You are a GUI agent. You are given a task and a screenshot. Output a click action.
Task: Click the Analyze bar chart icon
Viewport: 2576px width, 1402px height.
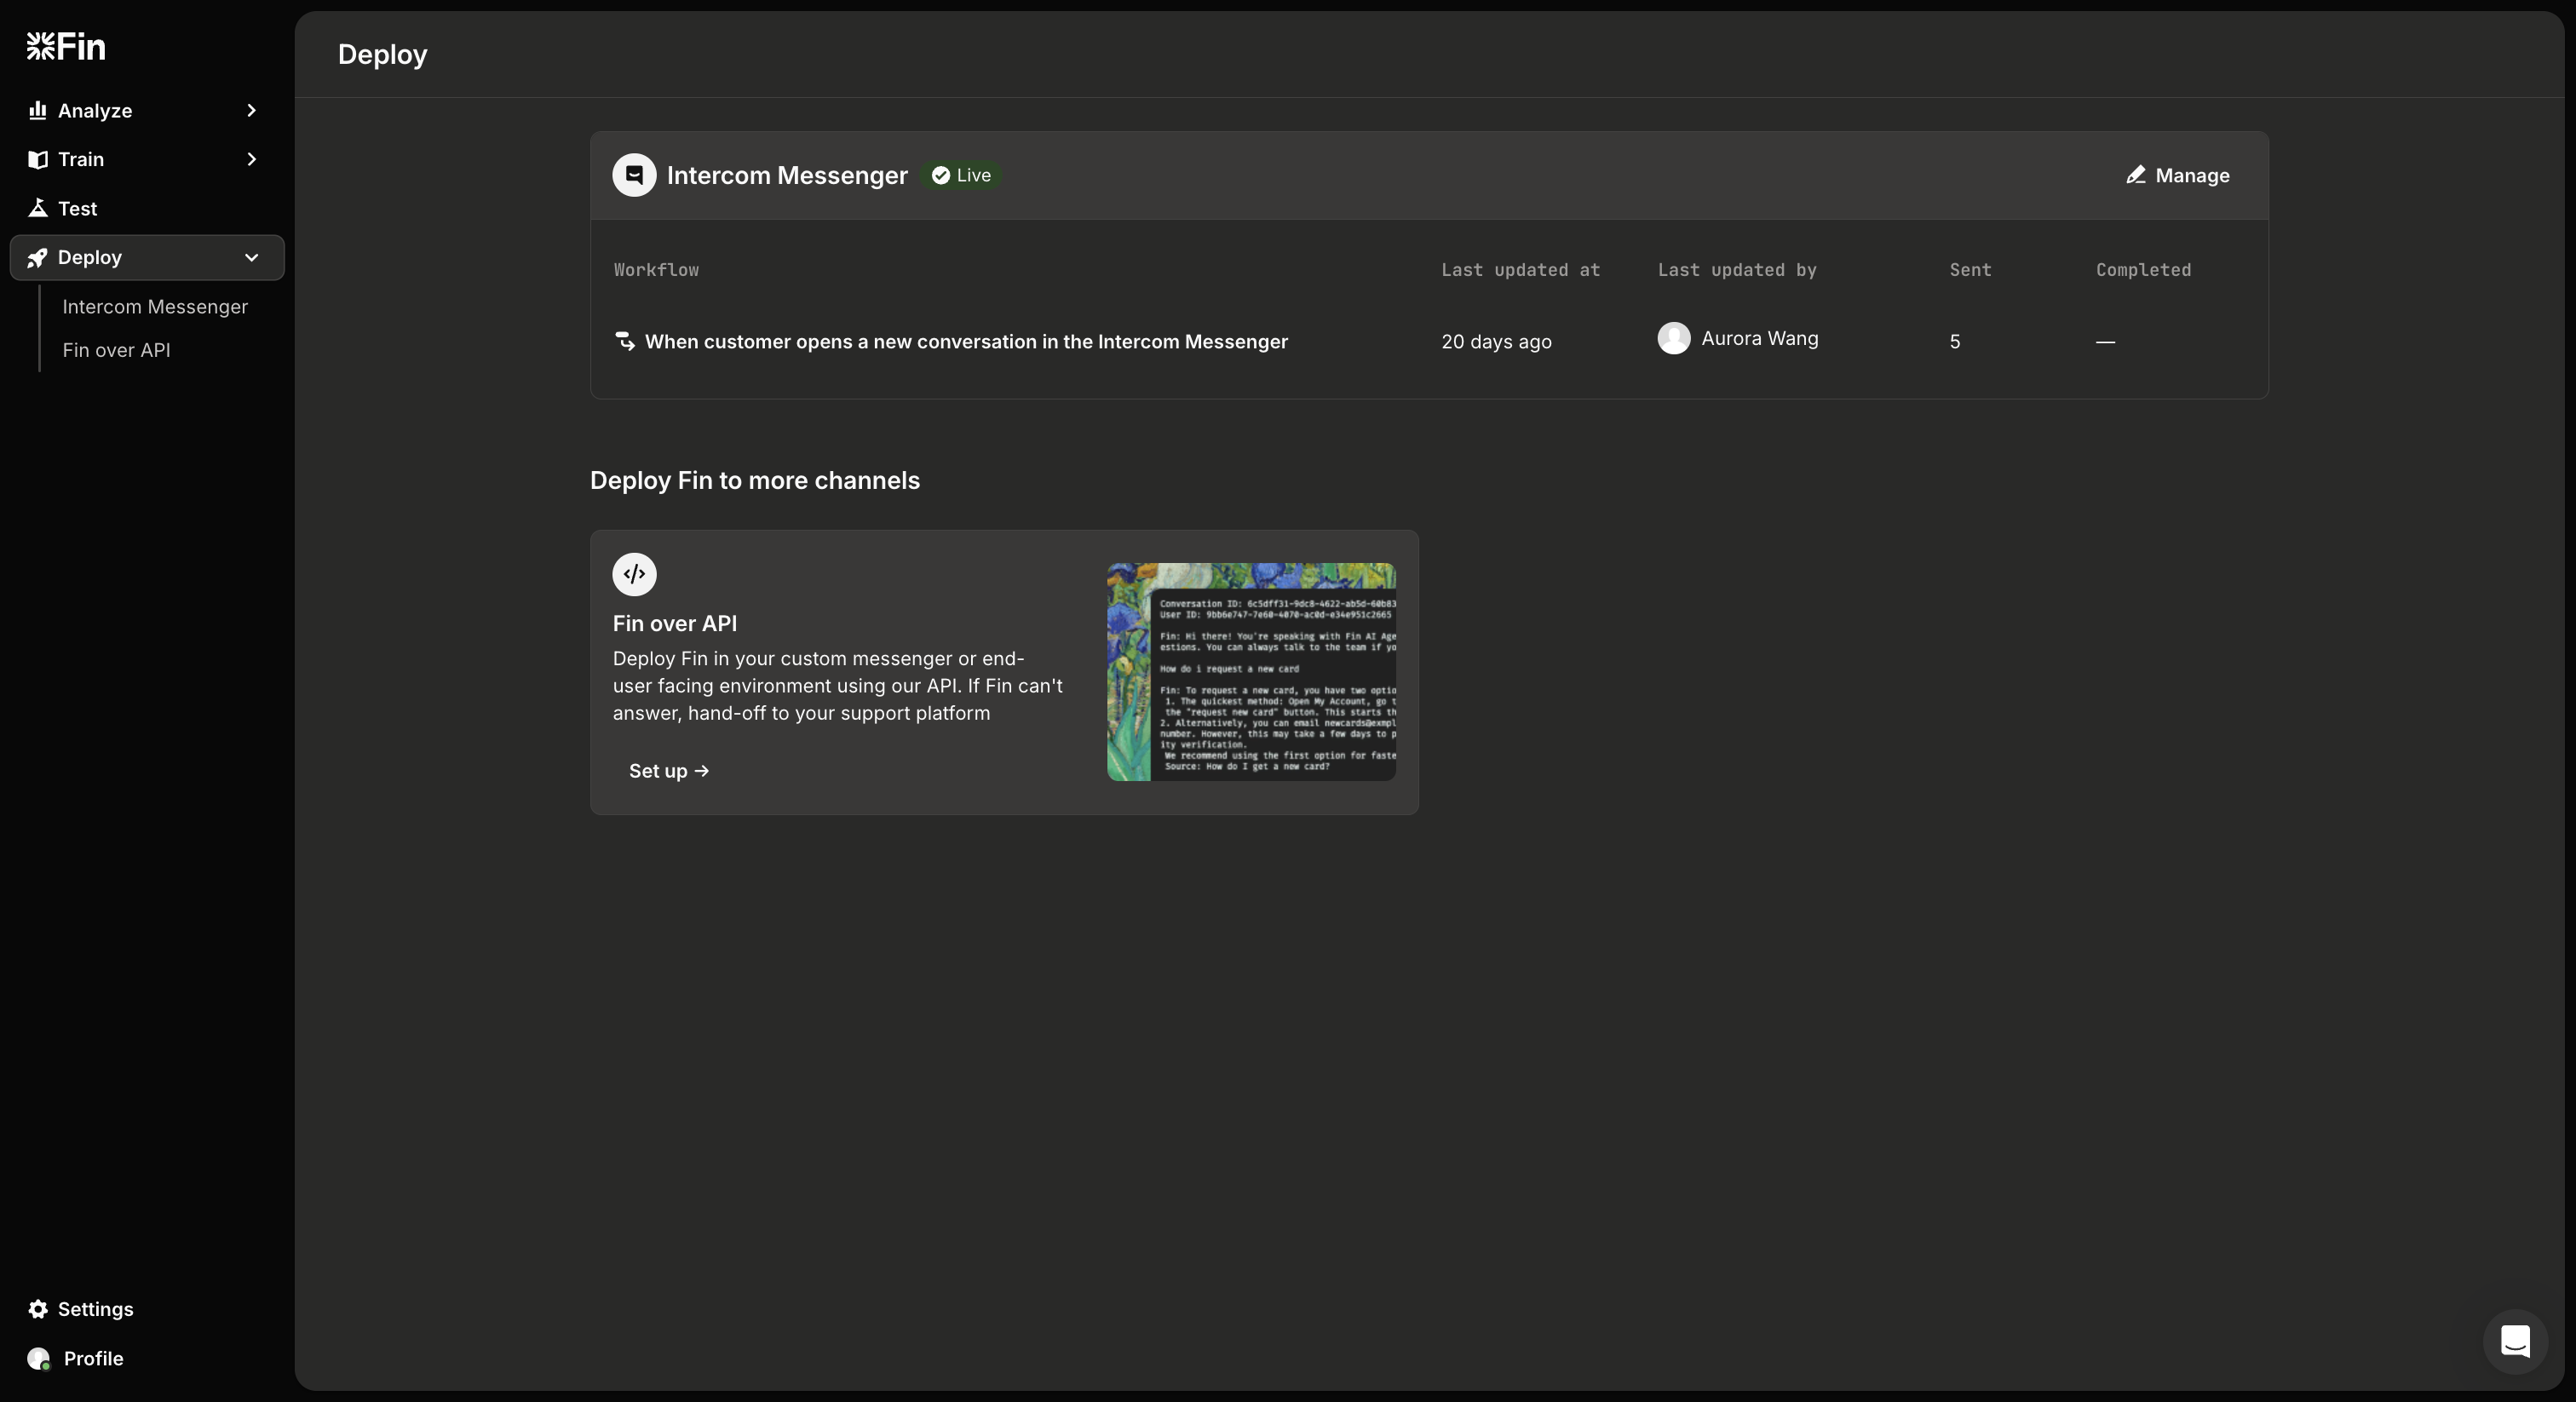click(38, 110)
